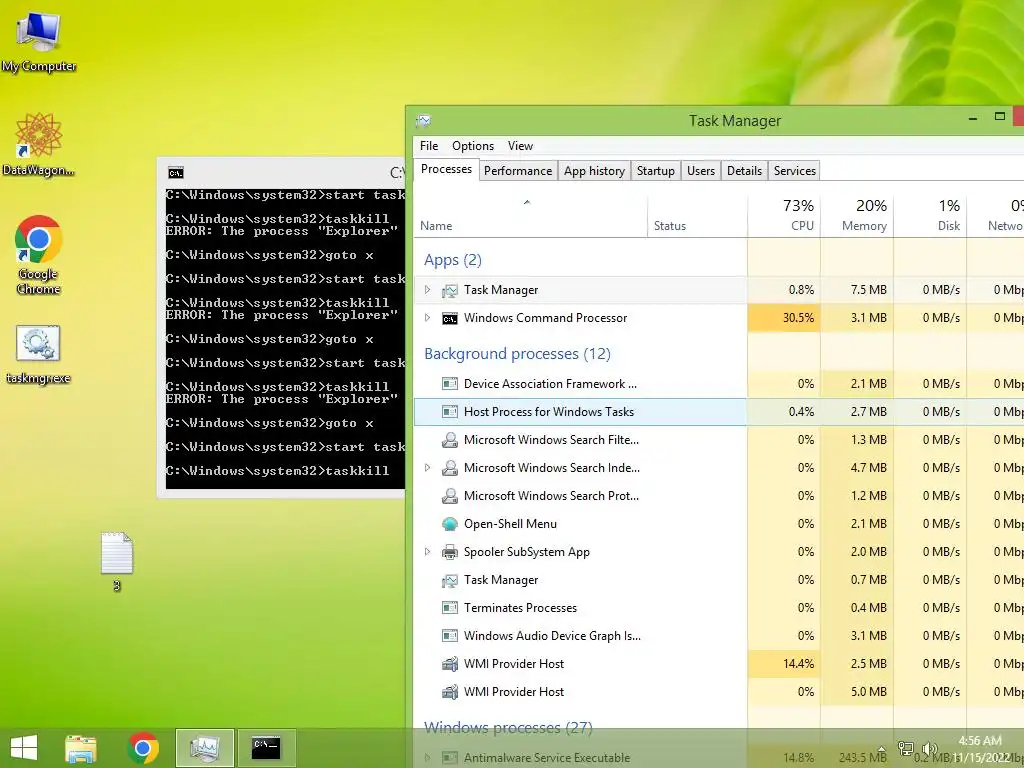This screenshot has height=768, width=1024.
Task: Select the Processes tab
Action: click(446, 169)
